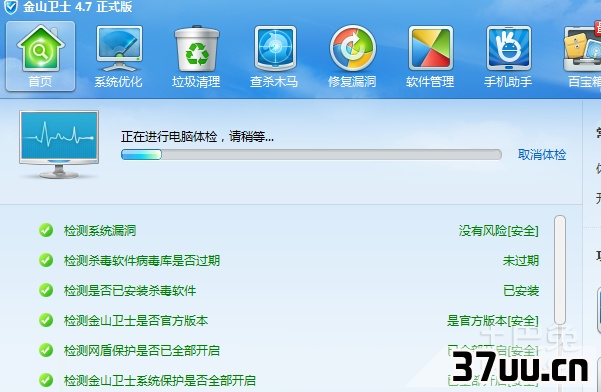This screenshot has height=392, width=601.
Task: Click the 金山卫士 shield logo in title bar
Action: click(x=11, y=7)
